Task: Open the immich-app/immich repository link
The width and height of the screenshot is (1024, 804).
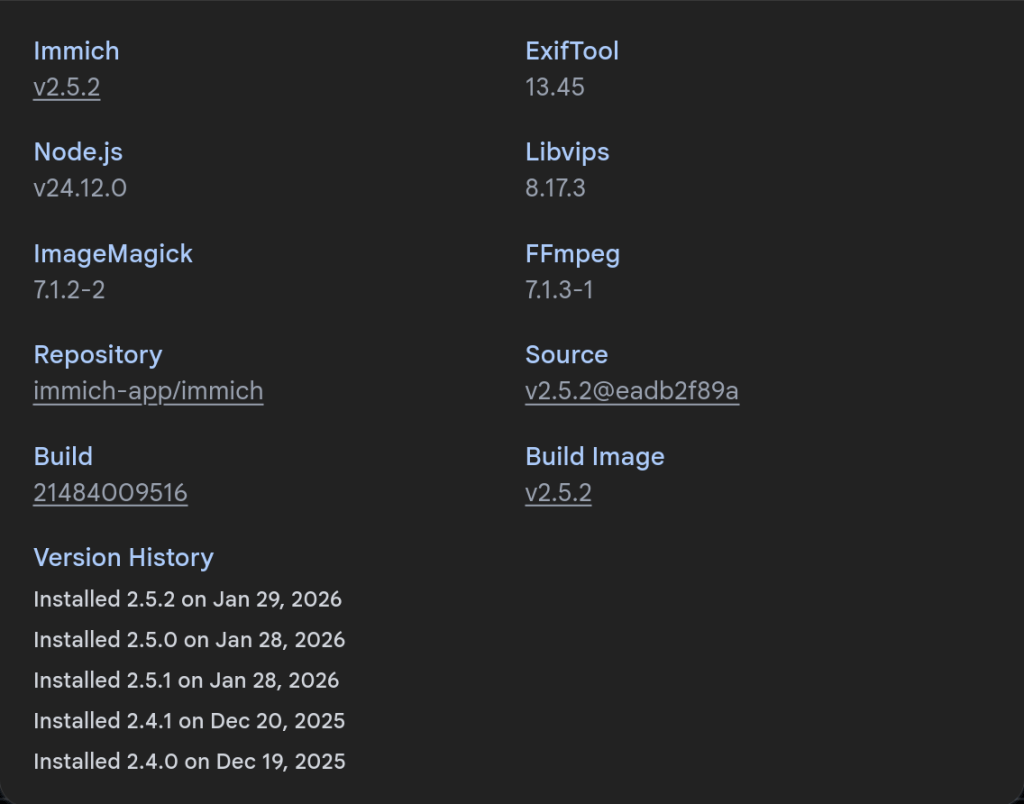Action: pos(148,391)
